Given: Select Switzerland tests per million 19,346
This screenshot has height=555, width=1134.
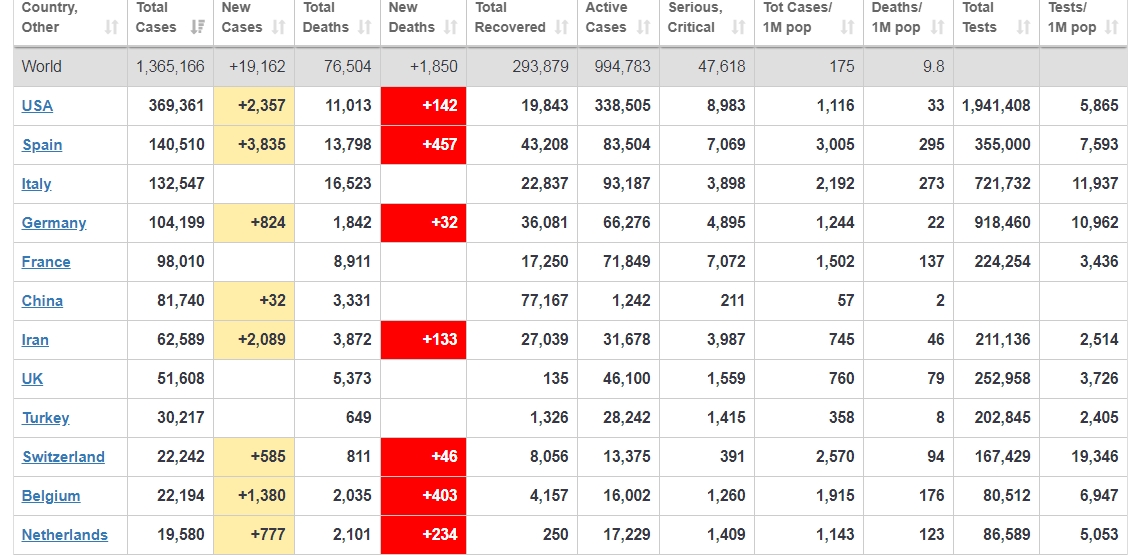Looking at the screenshot, I should 1095,457.
